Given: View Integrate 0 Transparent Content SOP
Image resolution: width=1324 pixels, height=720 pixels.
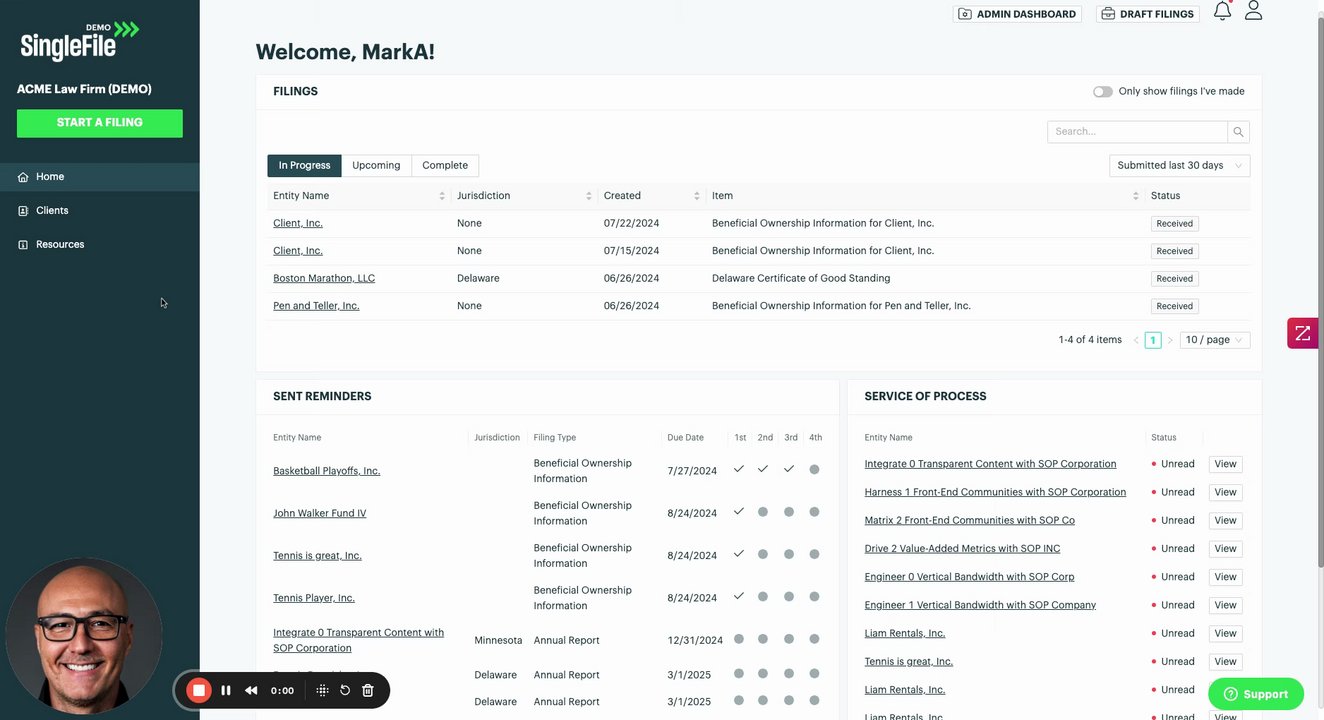Looking at the screenshot, I should click(1226, 464).
